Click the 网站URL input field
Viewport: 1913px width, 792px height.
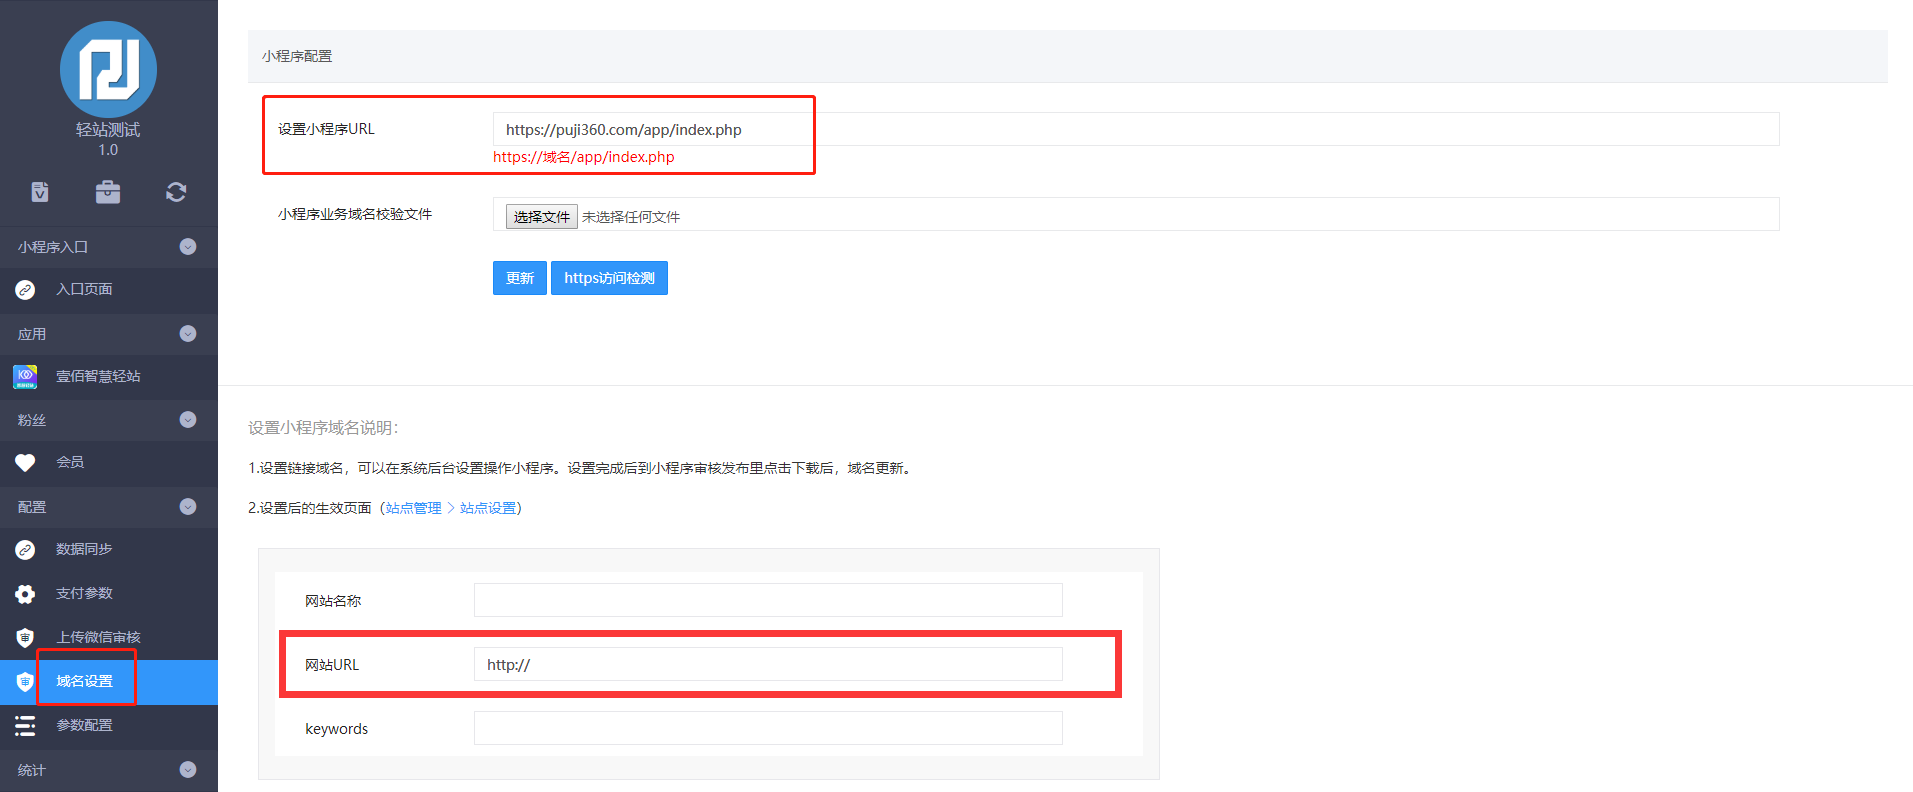(768, 664)
